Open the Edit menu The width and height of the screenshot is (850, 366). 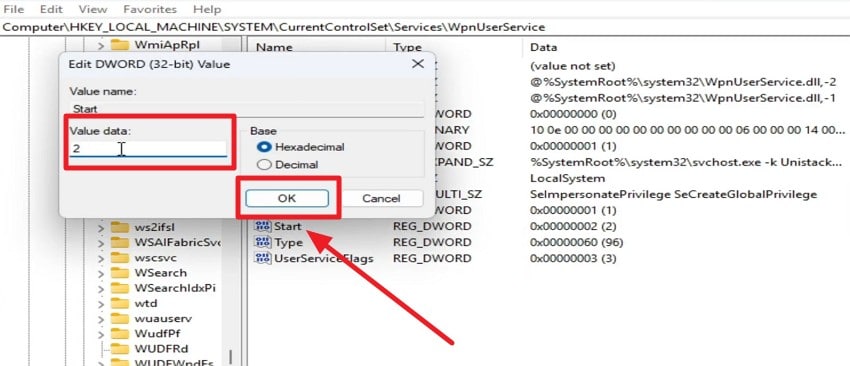point(51,9)
